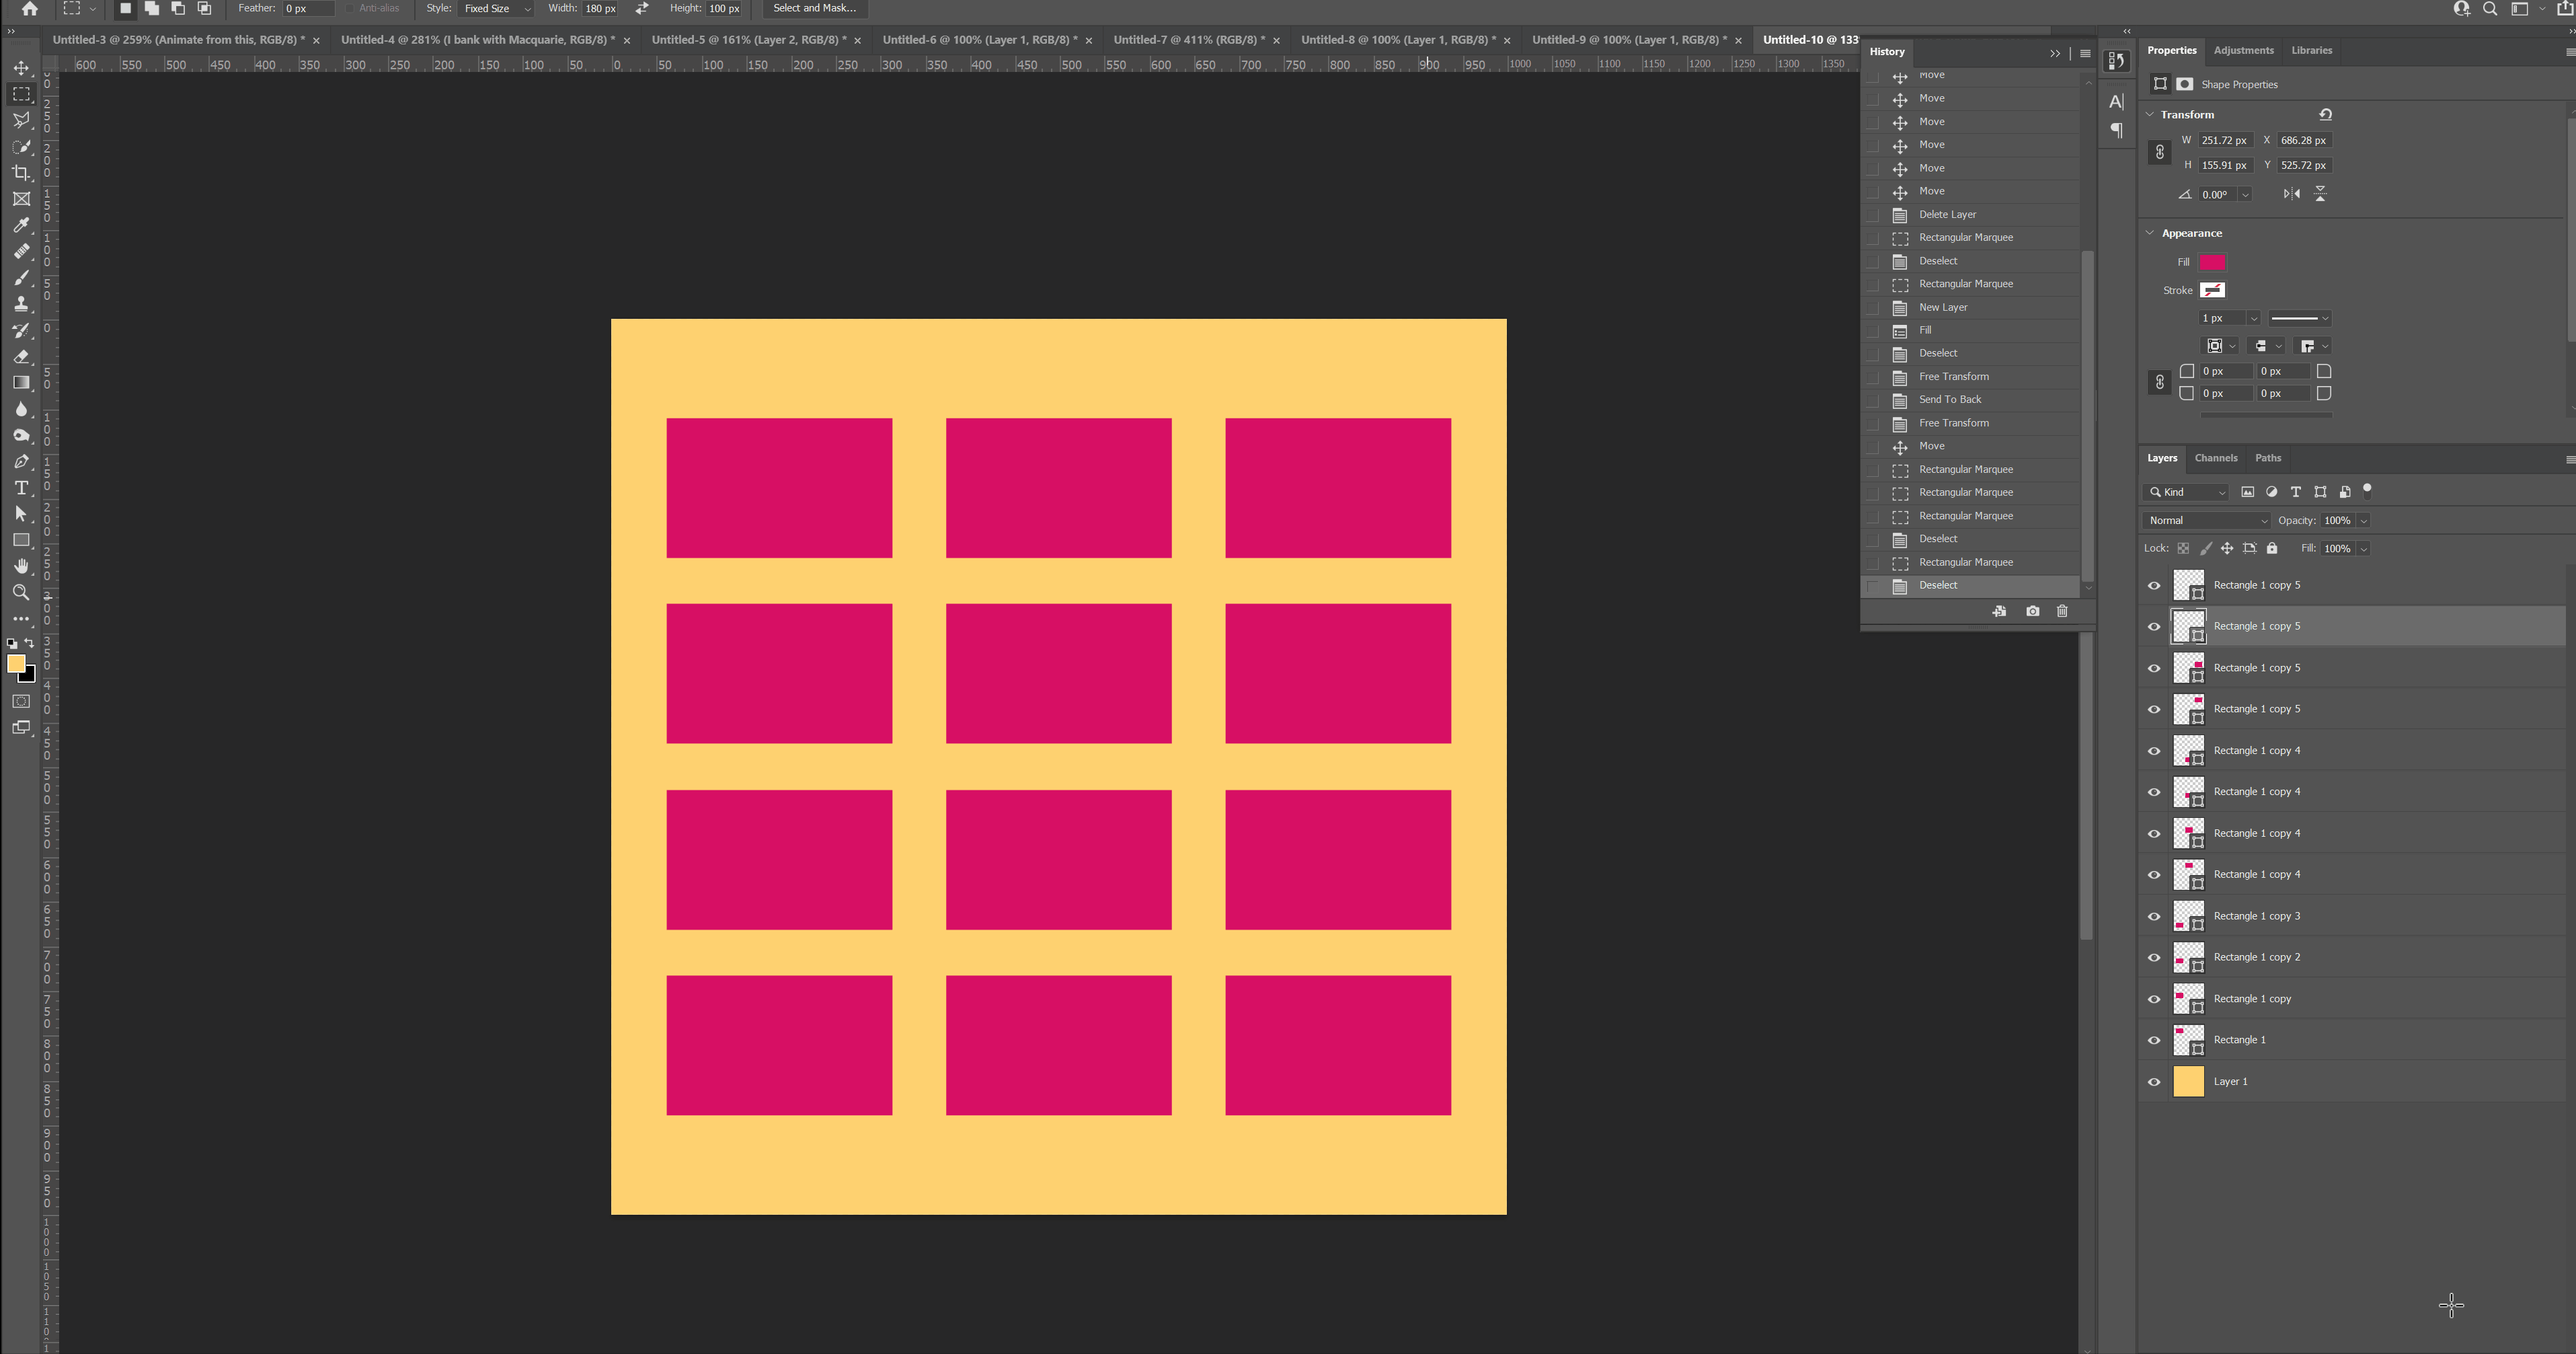Open the Normal blend mode dropdown
The width and height of the screenshot is (2576, 1354).
coord(2207,520)
